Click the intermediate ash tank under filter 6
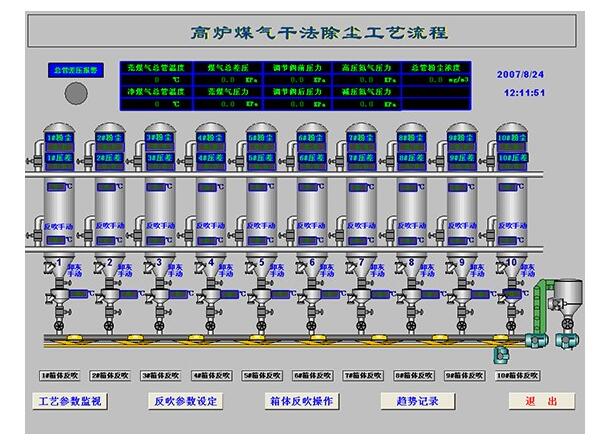 tap(311, 296)
